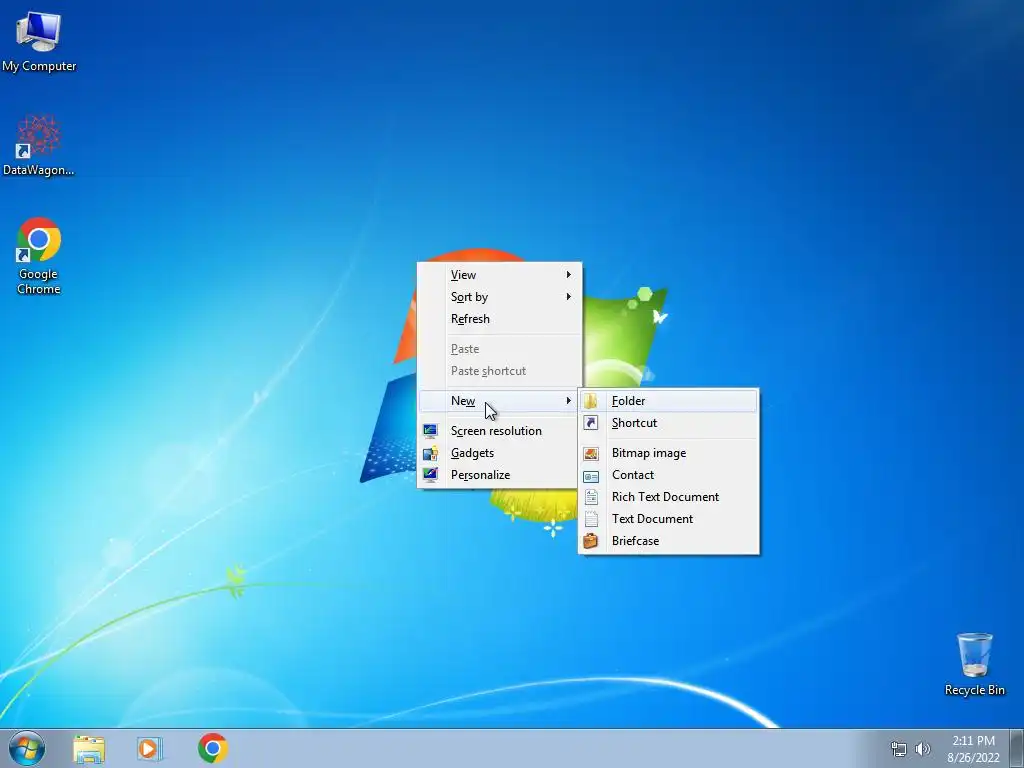Click the grayed-out Paste entry
This screenshot has height=768, width=1024.
coord(500,349)
